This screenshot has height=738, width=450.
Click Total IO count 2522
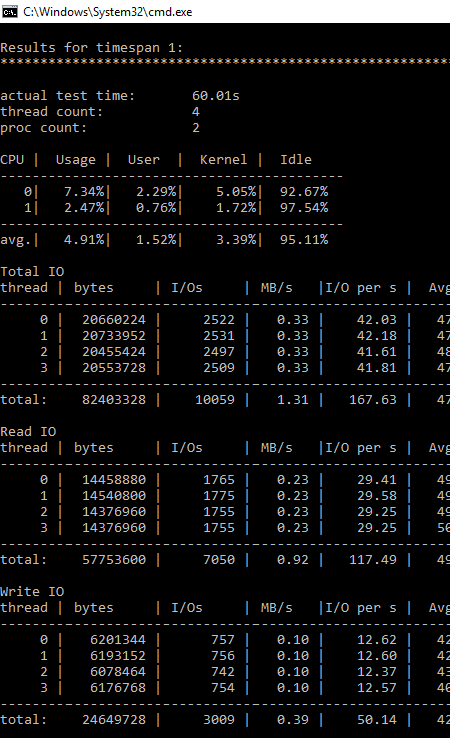219,320
